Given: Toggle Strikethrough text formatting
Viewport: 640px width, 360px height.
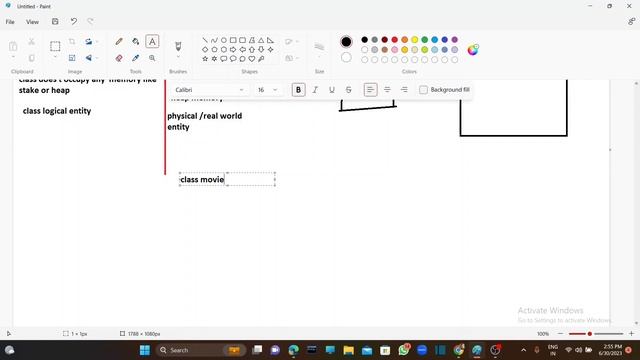Looking at the screenshot, I should 349,90.
